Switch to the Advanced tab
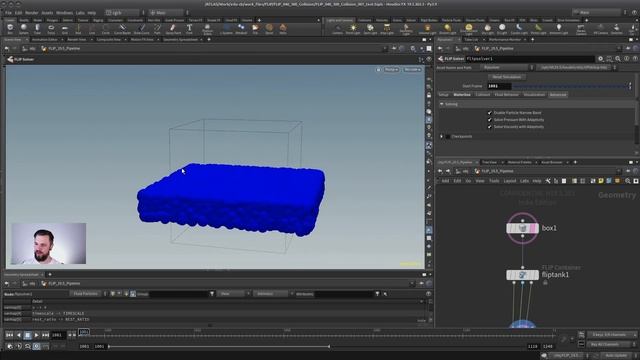Screen dimensions: 640x360 558,95
